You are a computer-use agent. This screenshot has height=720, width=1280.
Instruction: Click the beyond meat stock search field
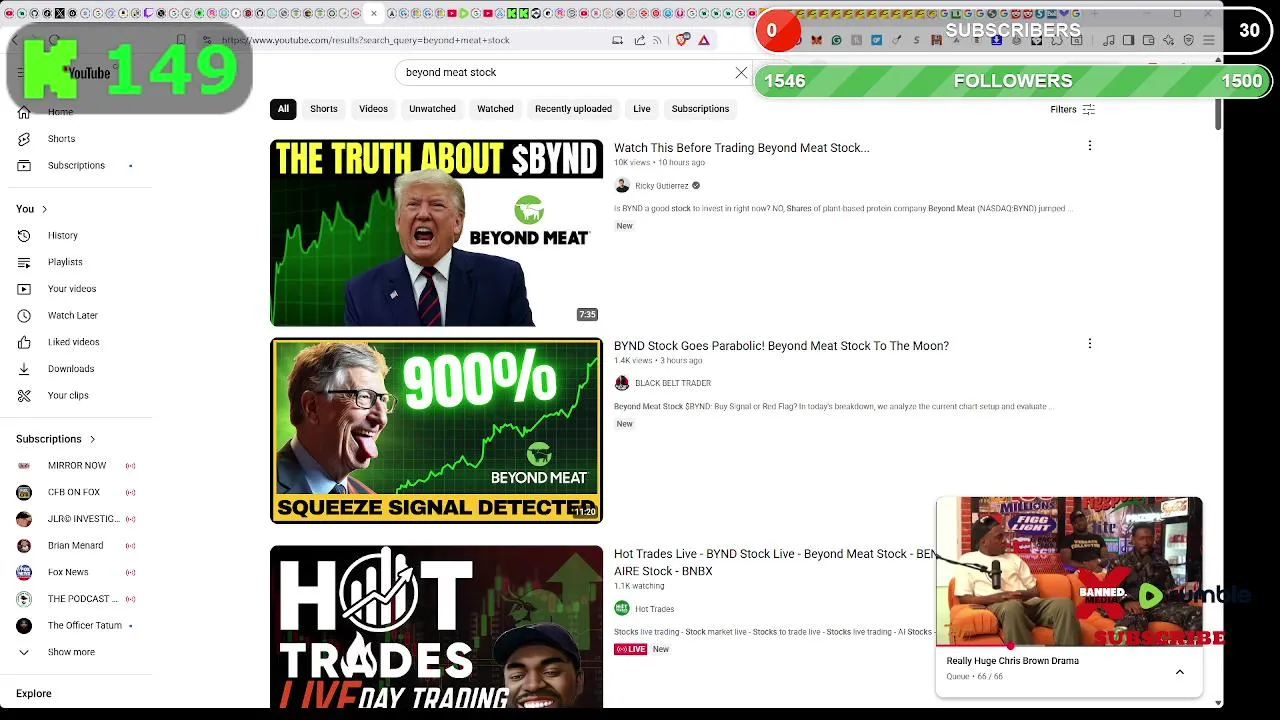565,73
